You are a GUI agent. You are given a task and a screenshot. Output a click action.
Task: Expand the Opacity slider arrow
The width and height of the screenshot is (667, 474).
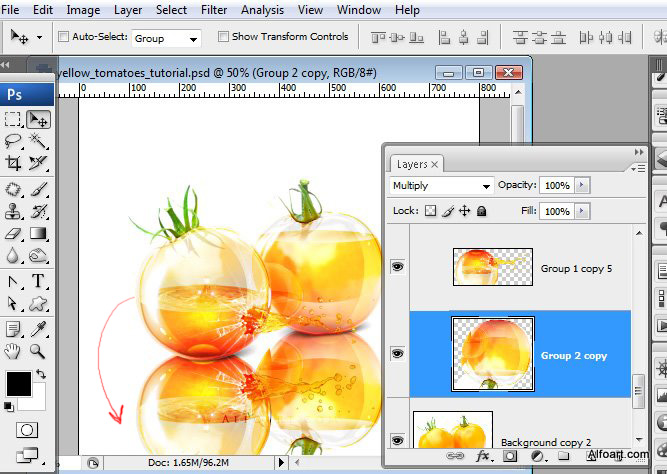(x=583, y=186)
